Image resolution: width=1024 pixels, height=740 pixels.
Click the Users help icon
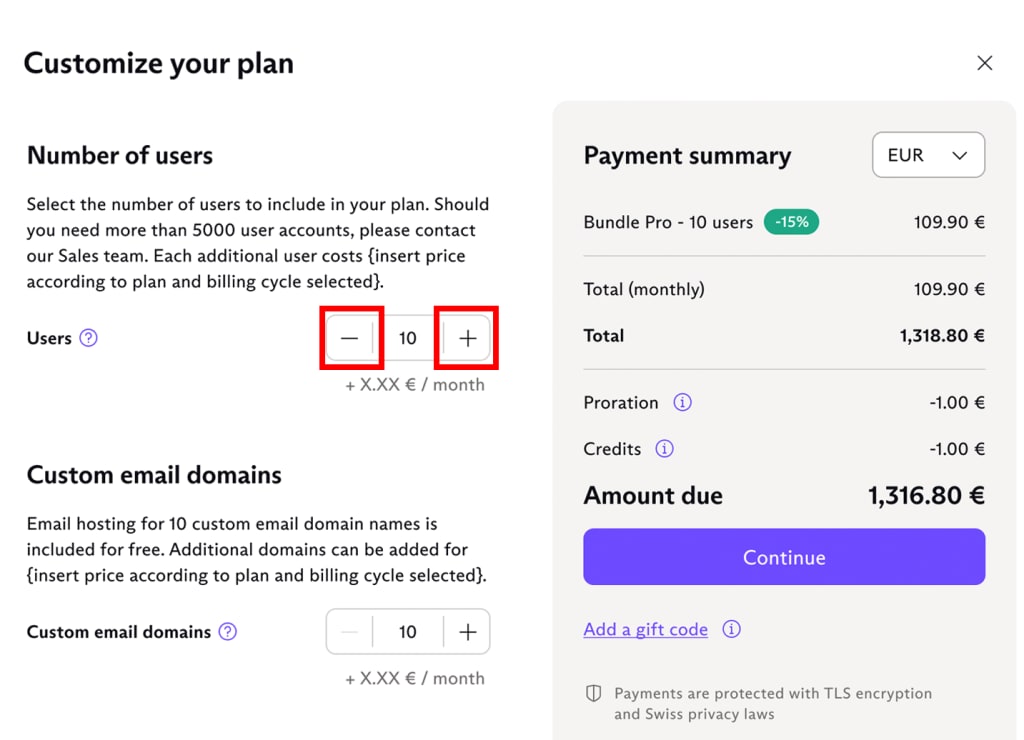(x=89, y=338)
